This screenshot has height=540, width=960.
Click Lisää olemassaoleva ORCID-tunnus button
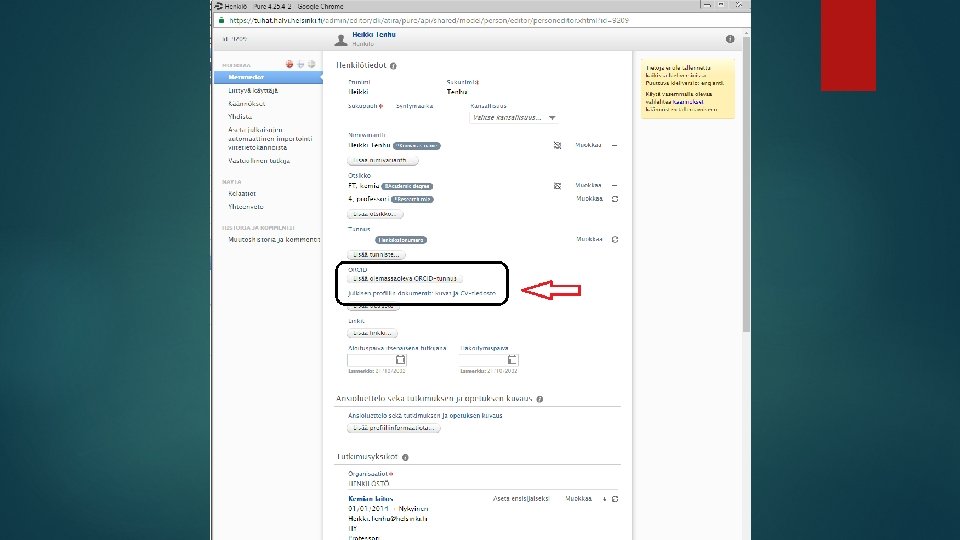405,279
